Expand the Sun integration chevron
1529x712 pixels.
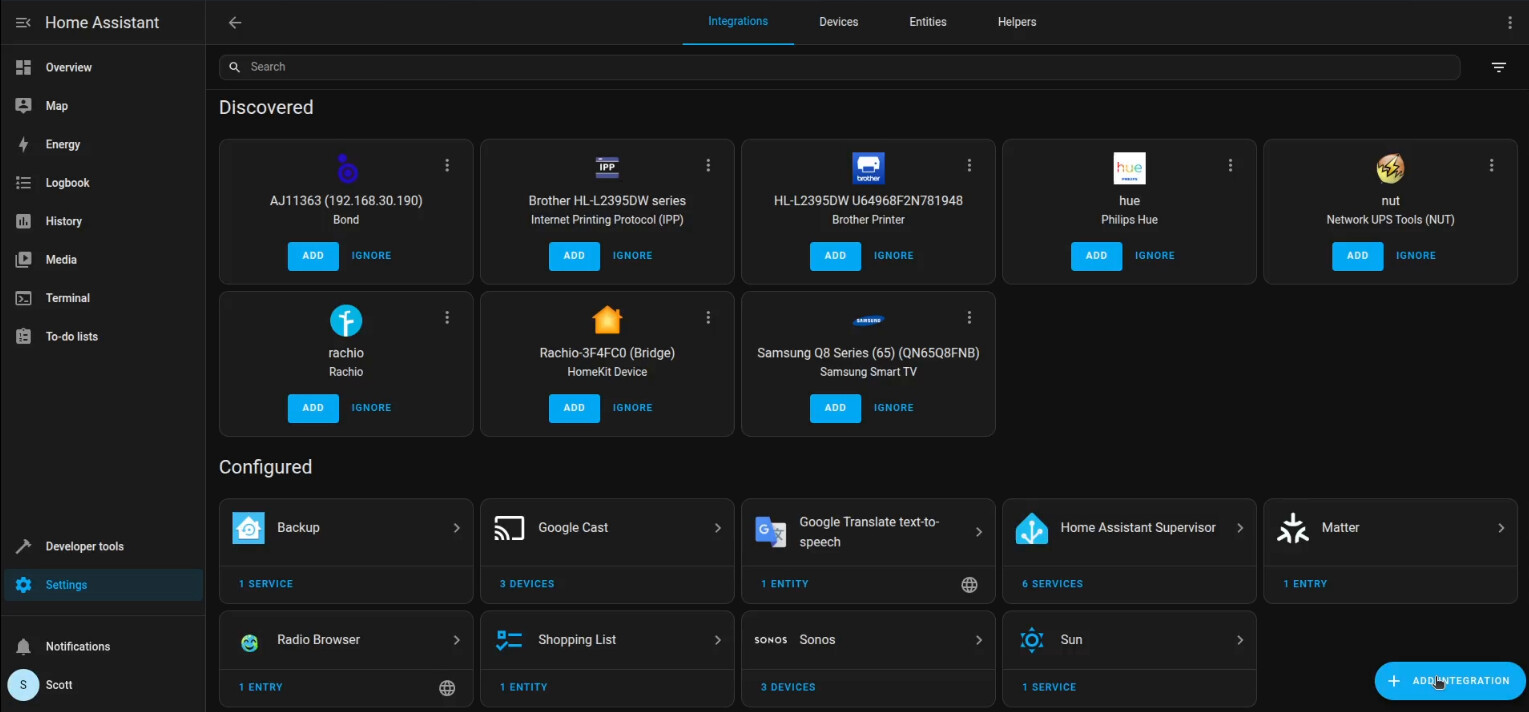(x=1240, y=639)
